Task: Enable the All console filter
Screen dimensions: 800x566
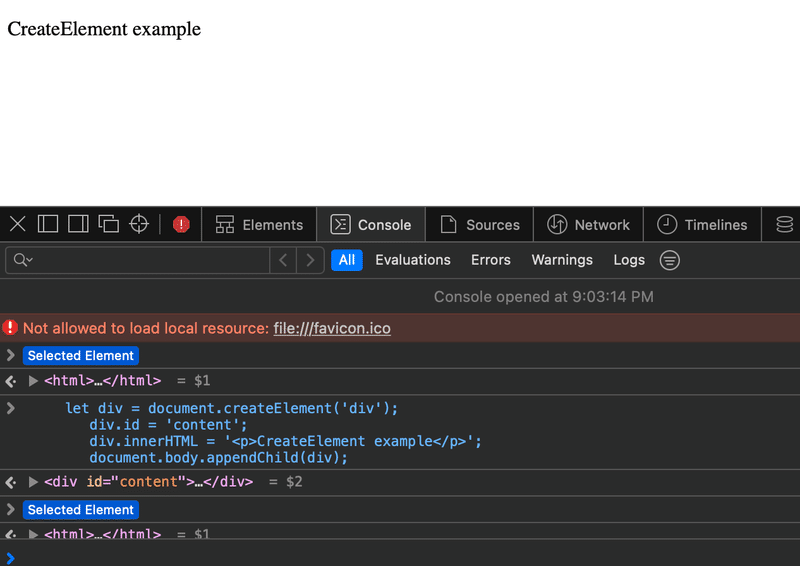Action: pyautogui.click(x=347, y=260)
